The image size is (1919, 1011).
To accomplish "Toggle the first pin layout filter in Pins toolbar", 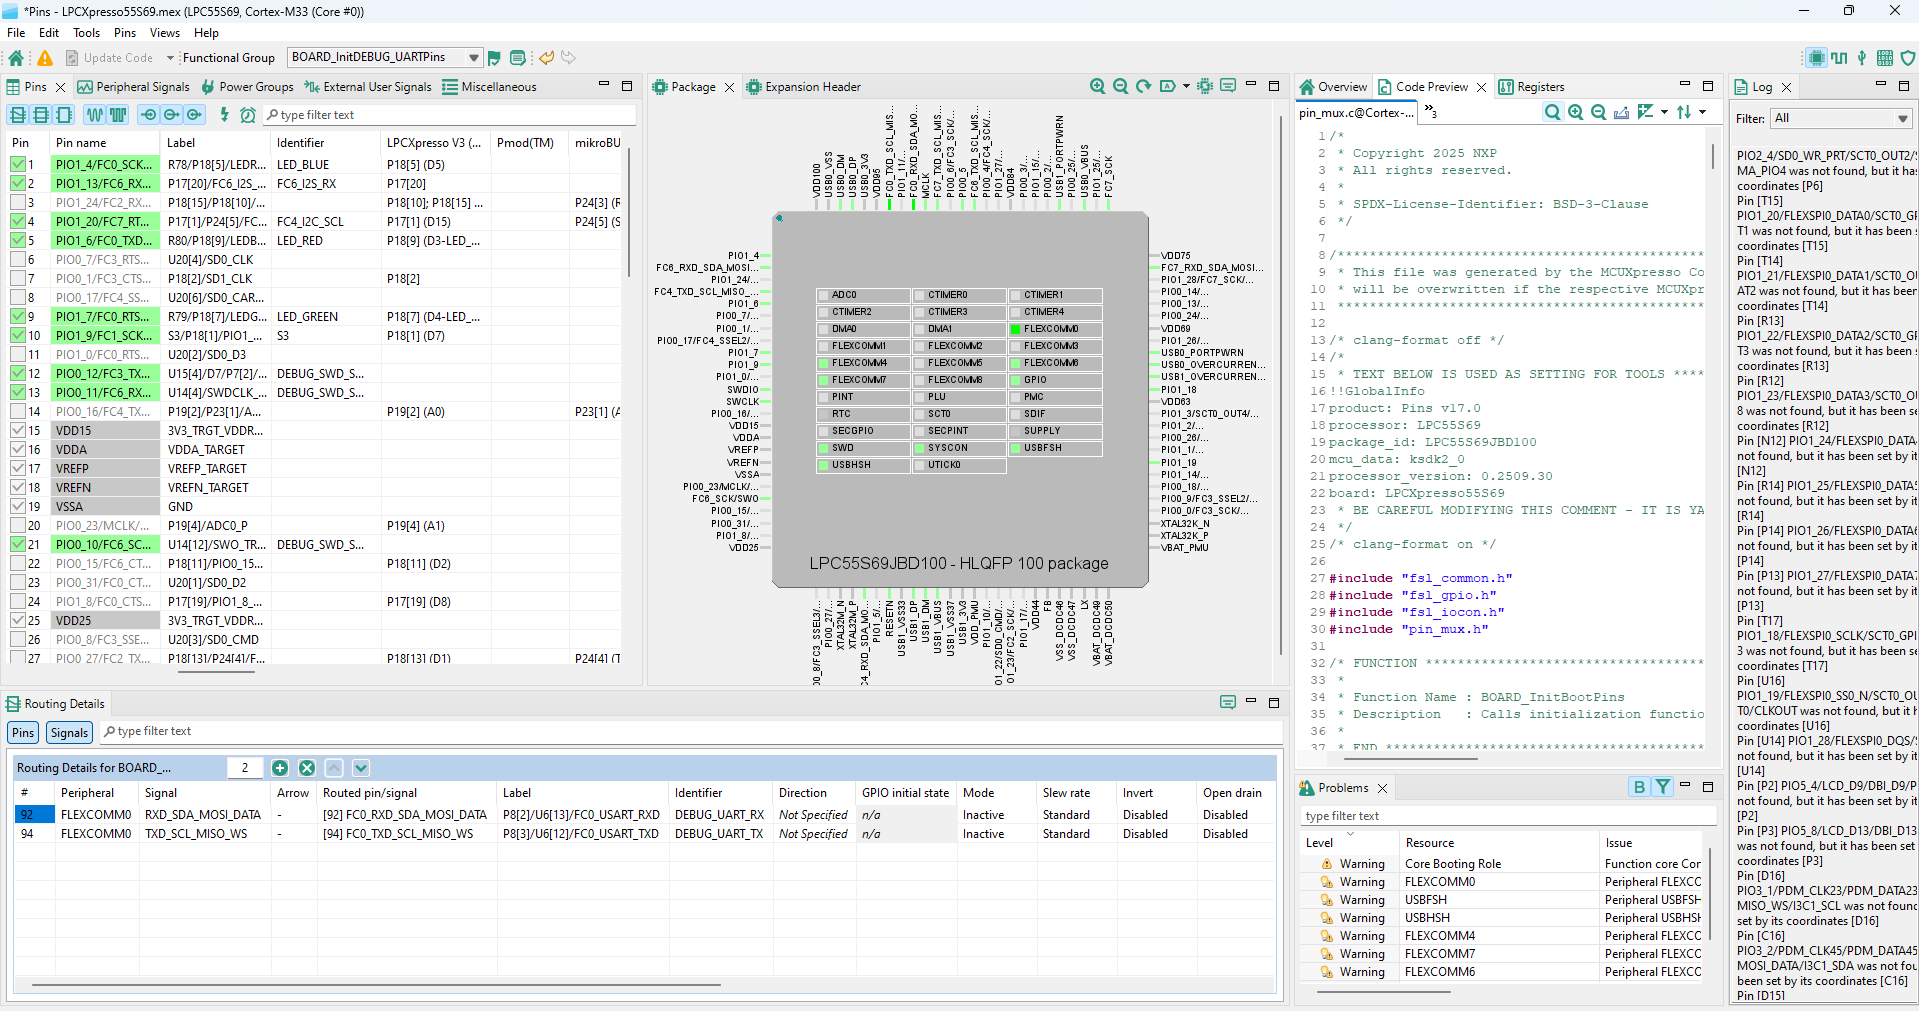I will tap(17, 115).
